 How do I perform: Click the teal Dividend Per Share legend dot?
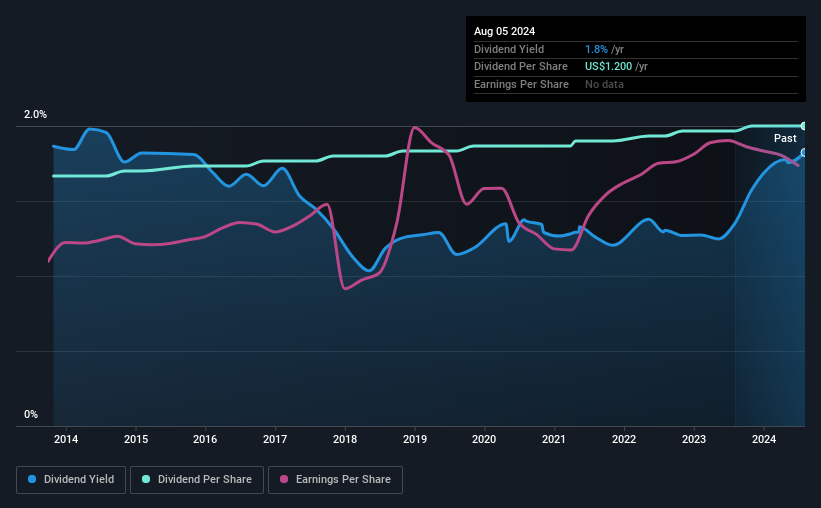pyautogui.click(x=146, y=480)
